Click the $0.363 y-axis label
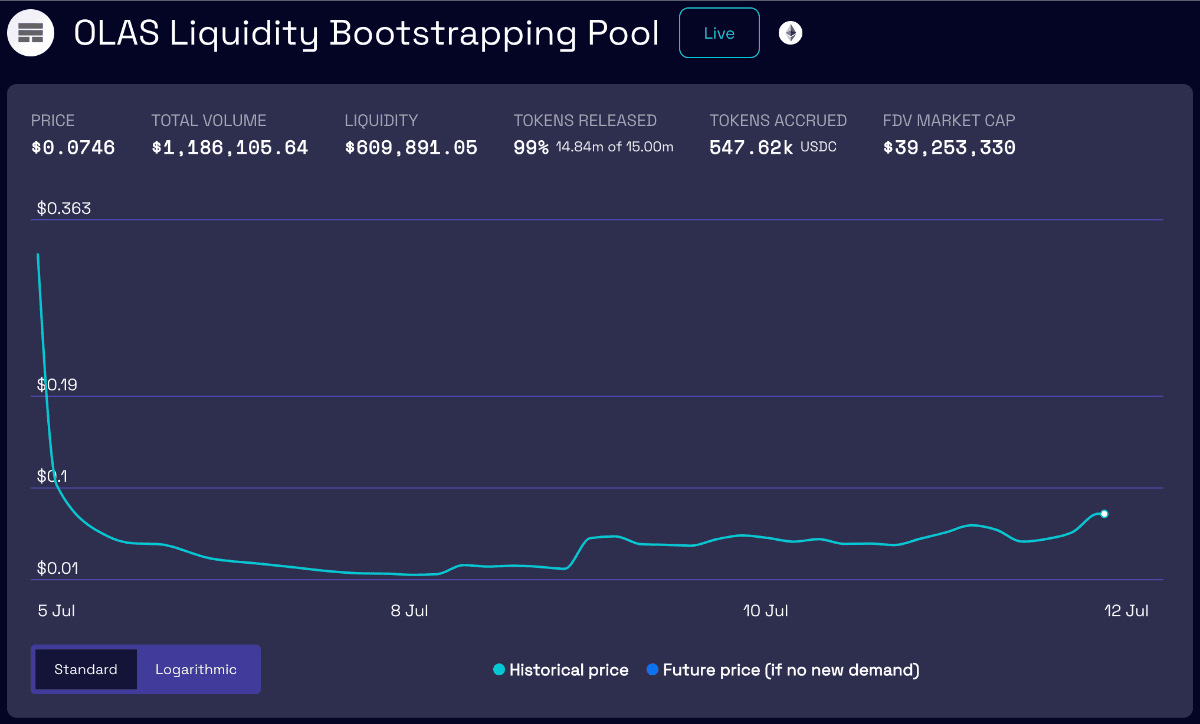Image resolution: width=1200 pixels, height=724 pixels. coord(64,208)
